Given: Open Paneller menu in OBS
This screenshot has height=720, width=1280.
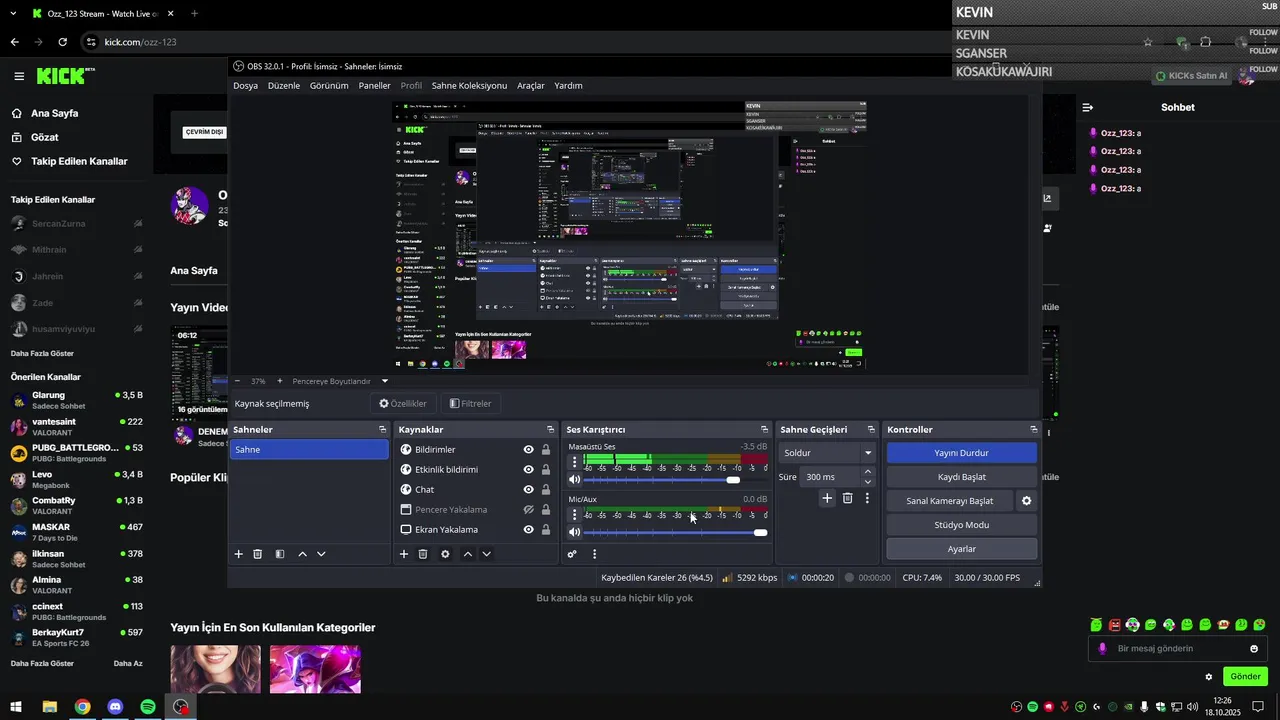Looking at the screenshot, I should 375,86.
